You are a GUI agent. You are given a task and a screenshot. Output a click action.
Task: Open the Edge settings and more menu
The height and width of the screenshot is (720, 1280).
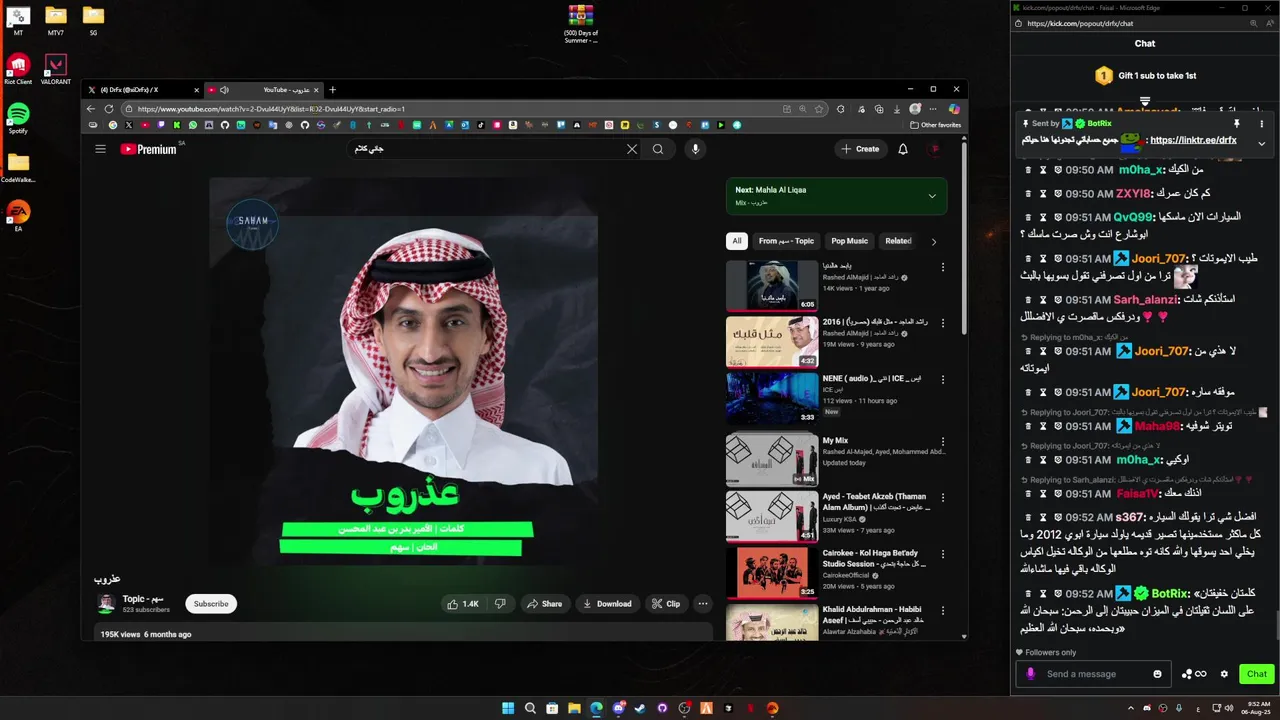coord(933,109)
